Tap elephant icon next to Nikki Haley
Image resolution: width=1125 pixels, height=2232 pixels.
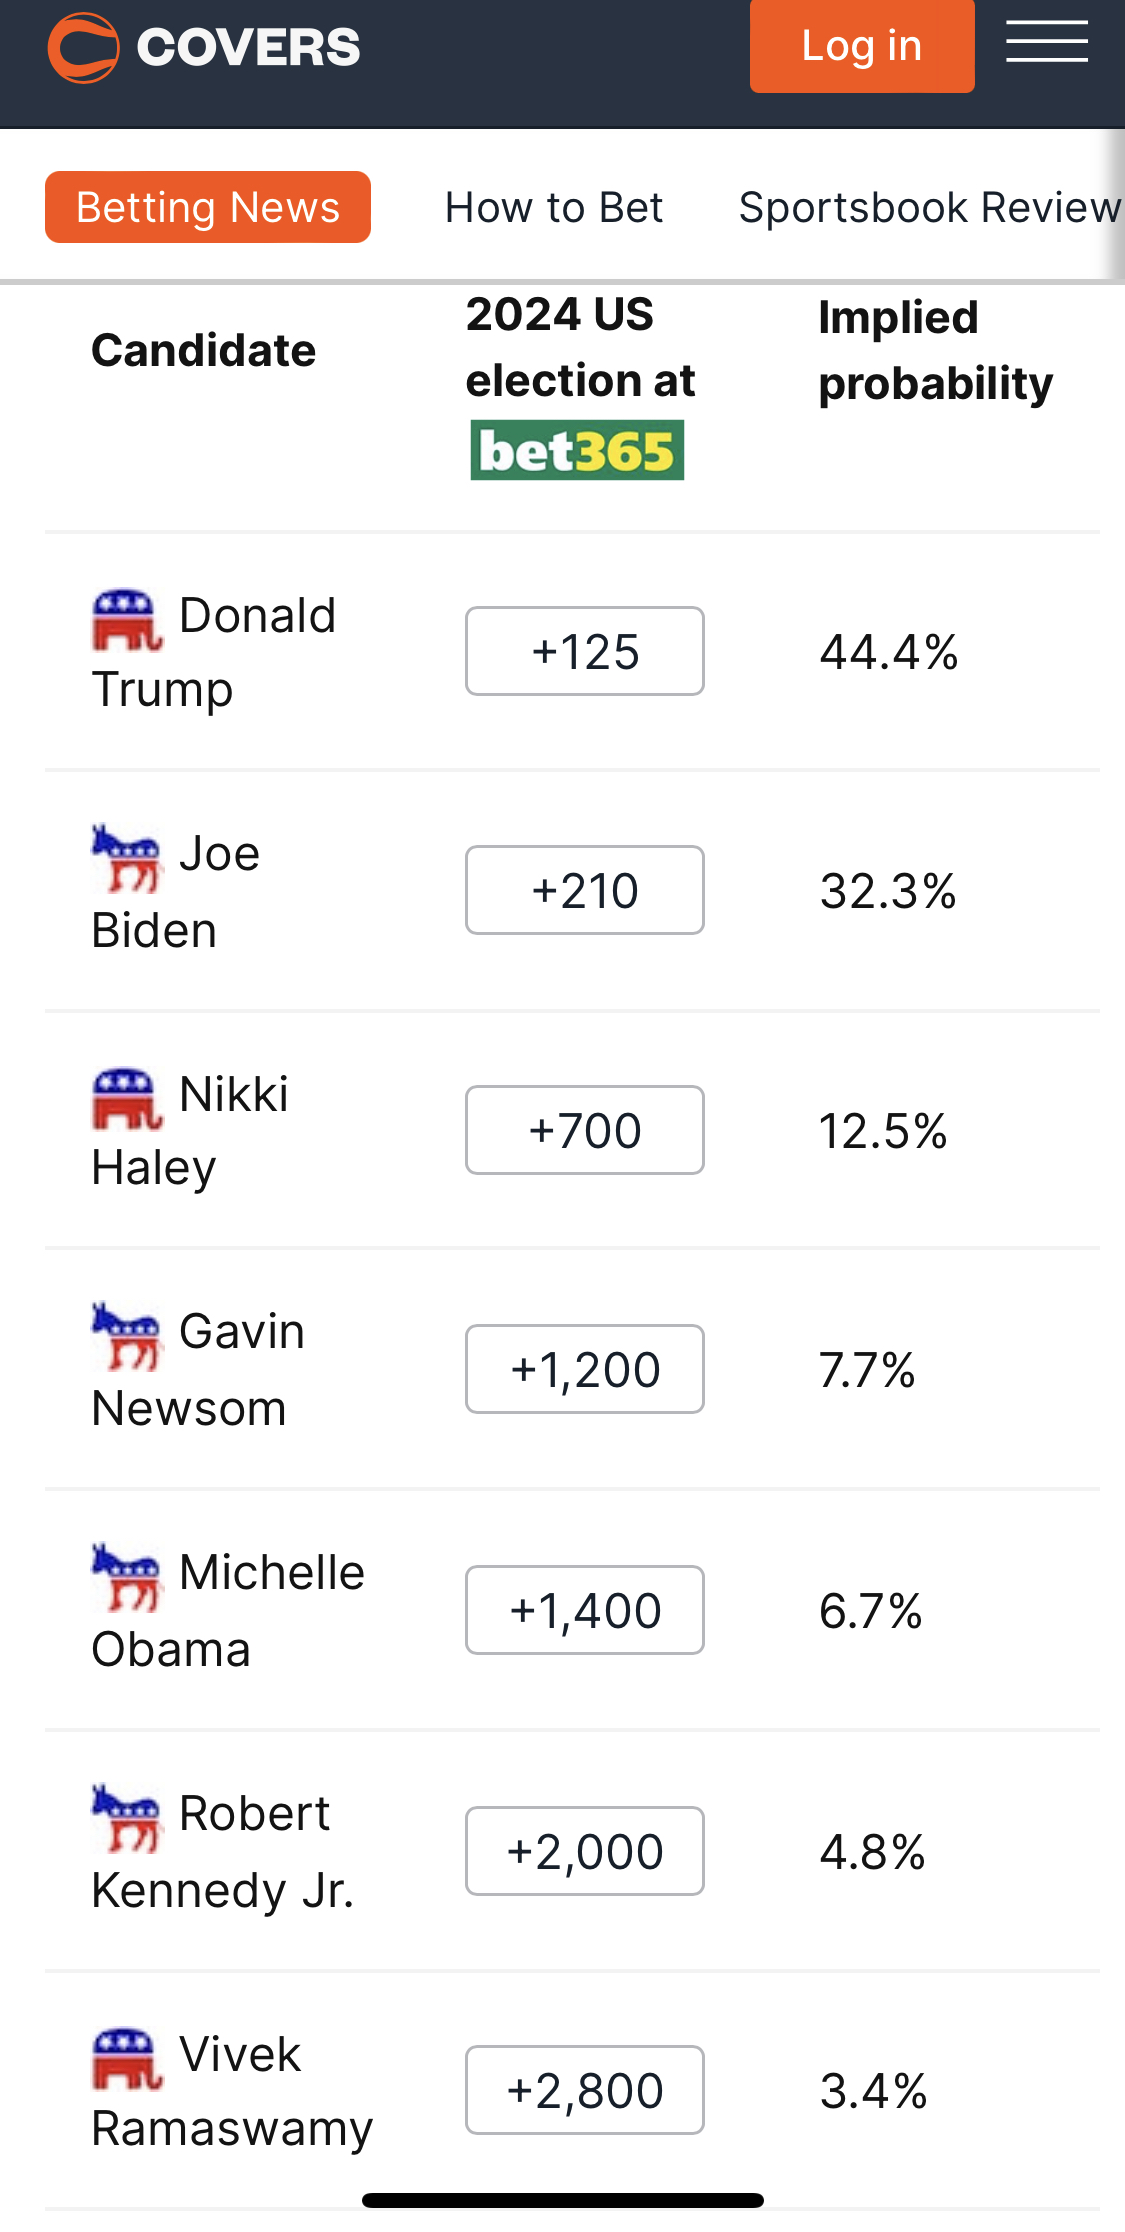click(x=127, y=1098)
